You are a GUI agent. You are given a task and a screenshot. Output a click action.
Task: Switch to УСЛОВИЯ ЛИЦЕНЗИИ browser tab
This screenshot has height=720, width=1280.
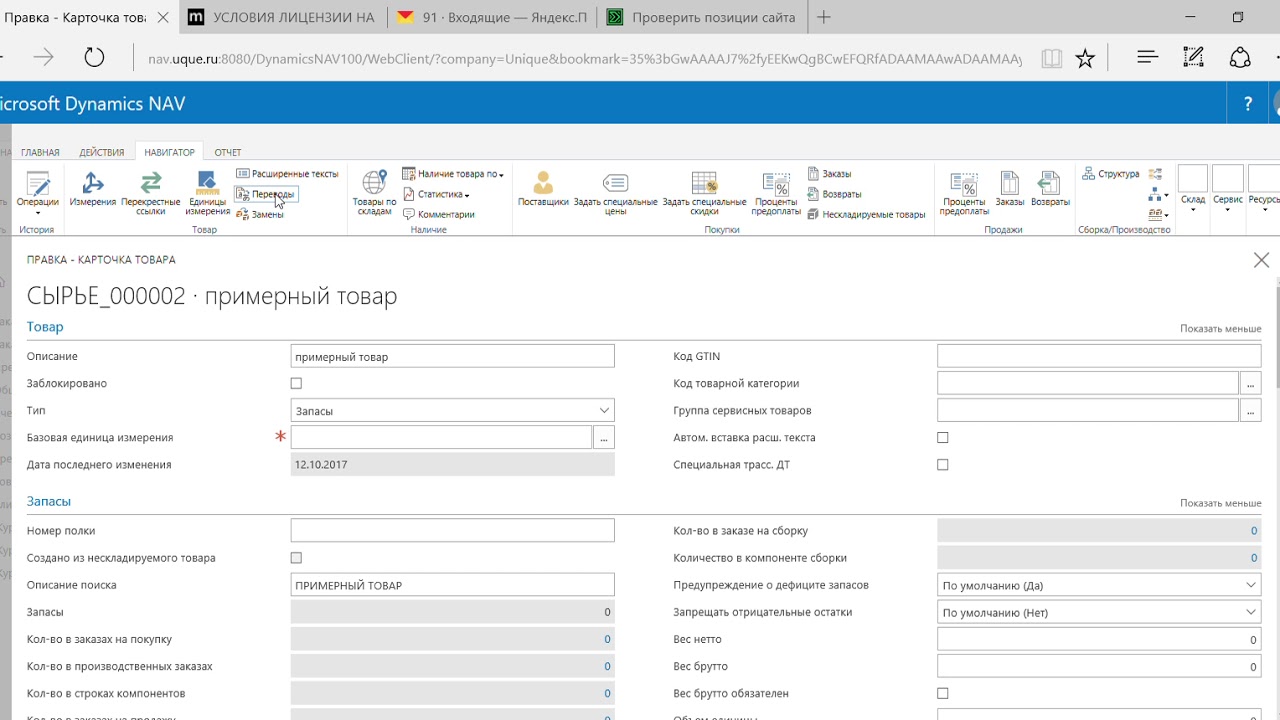281,17
